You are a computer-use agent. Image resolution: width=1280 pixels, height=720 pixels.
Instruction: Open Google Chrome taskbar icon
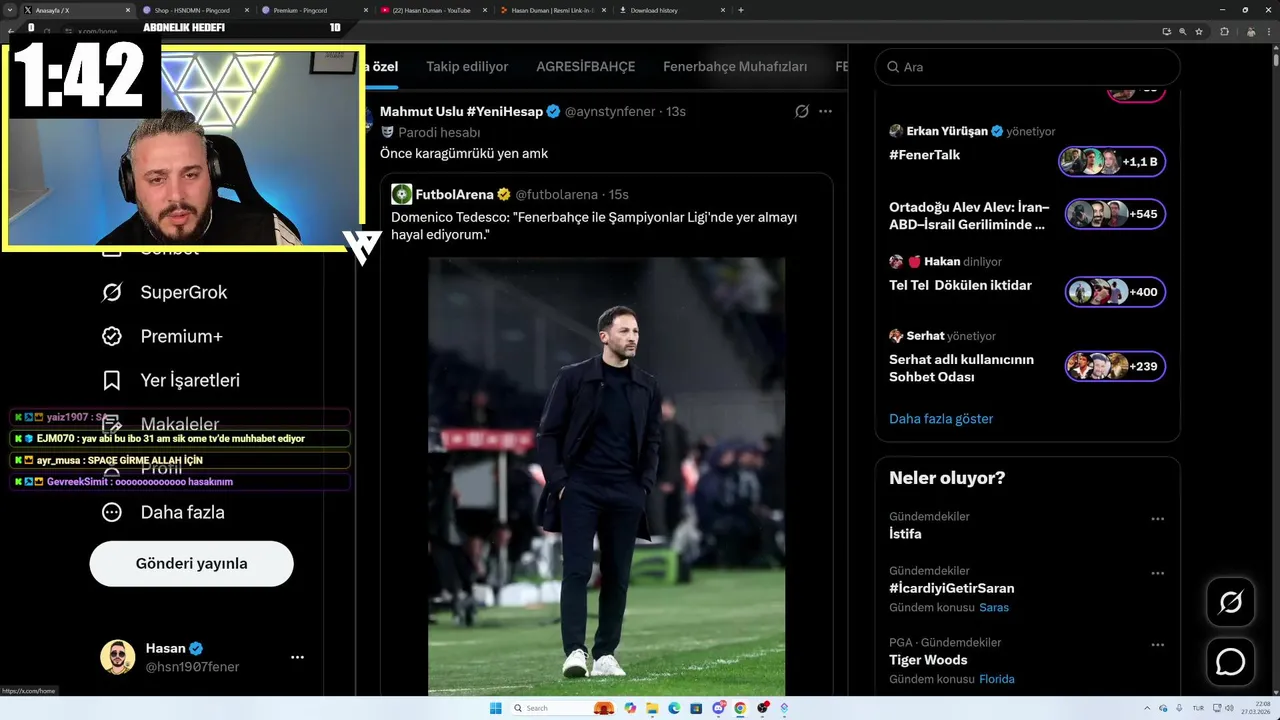pos(740,708)
